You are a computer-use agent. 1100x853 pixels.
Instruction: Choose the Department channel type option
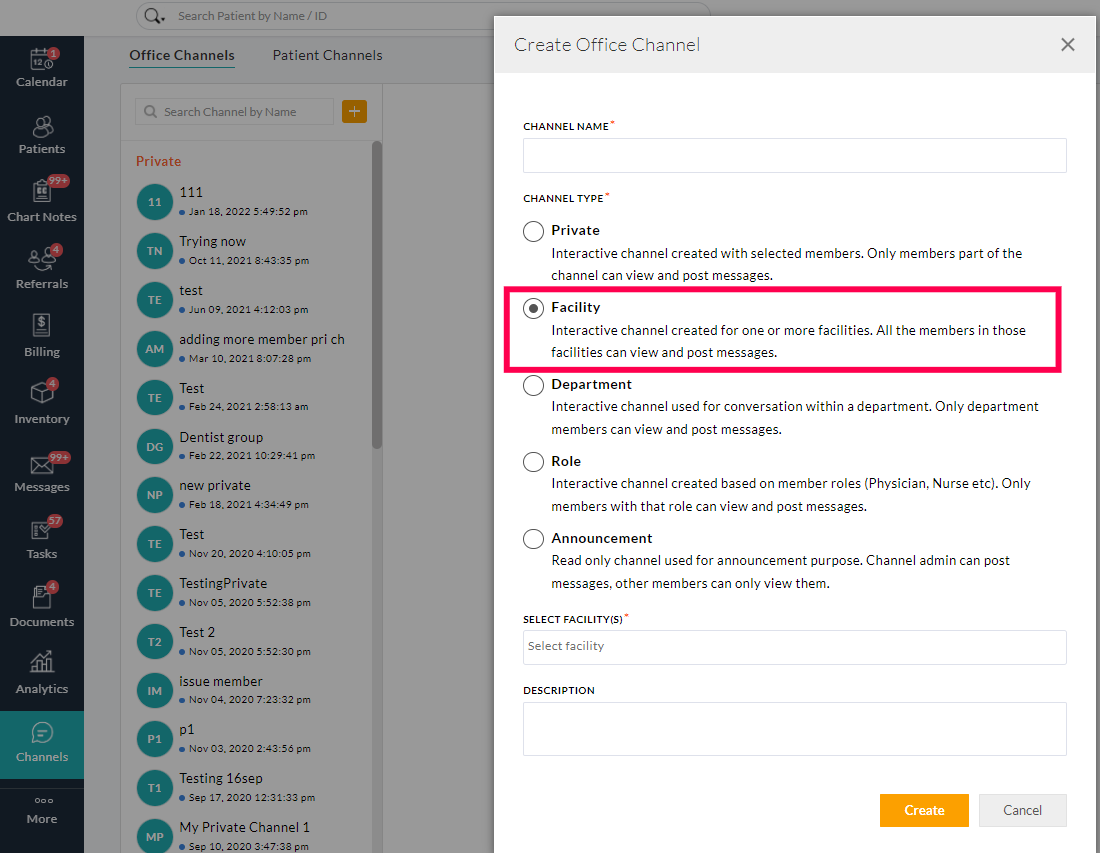tap(534, 385)
